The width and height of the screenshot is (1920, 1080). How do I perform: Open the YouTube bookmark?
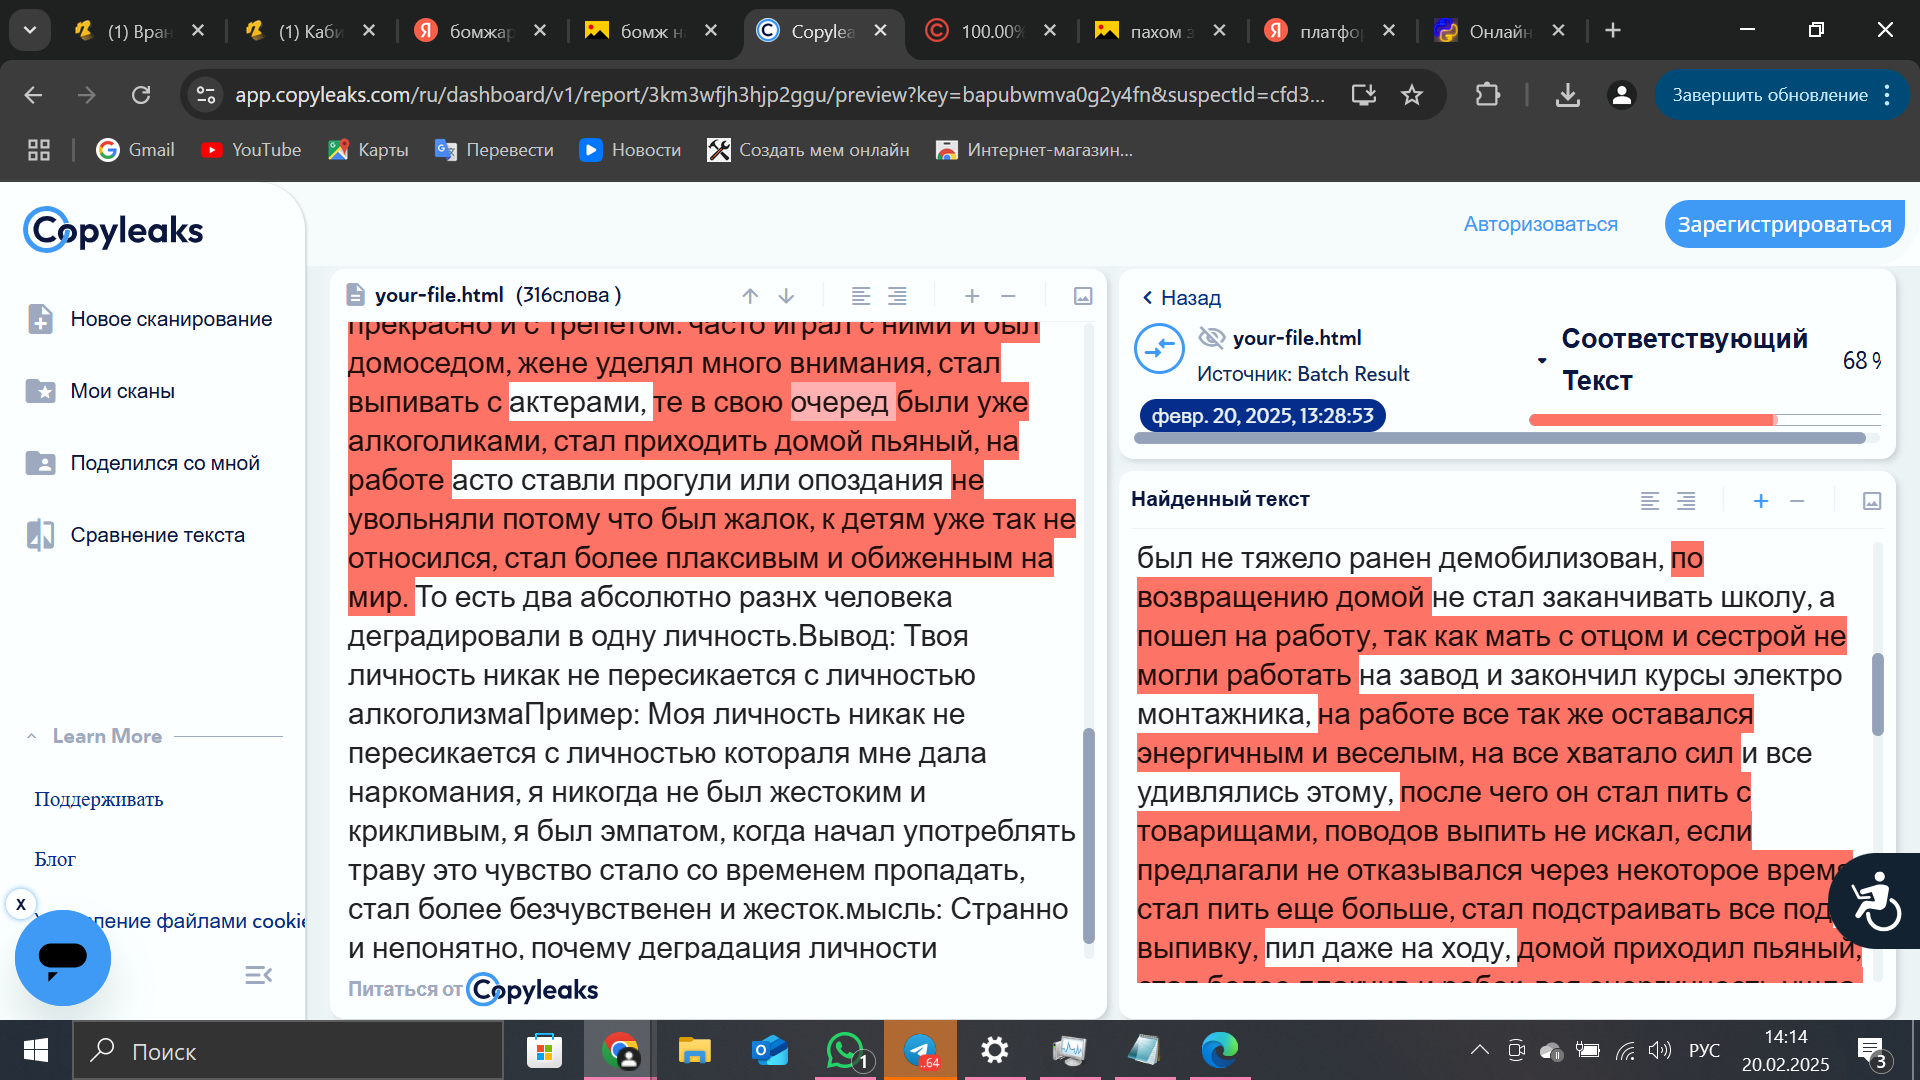coord(251,150)
